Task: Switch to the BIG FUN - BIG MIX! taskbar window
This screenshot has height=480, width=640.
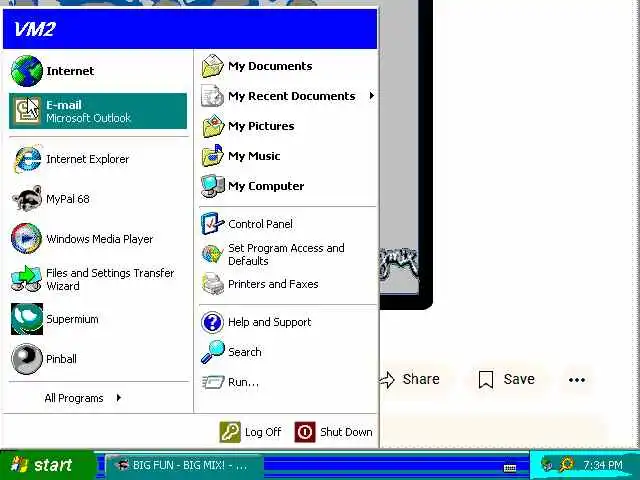Action: tap(184, 465)
